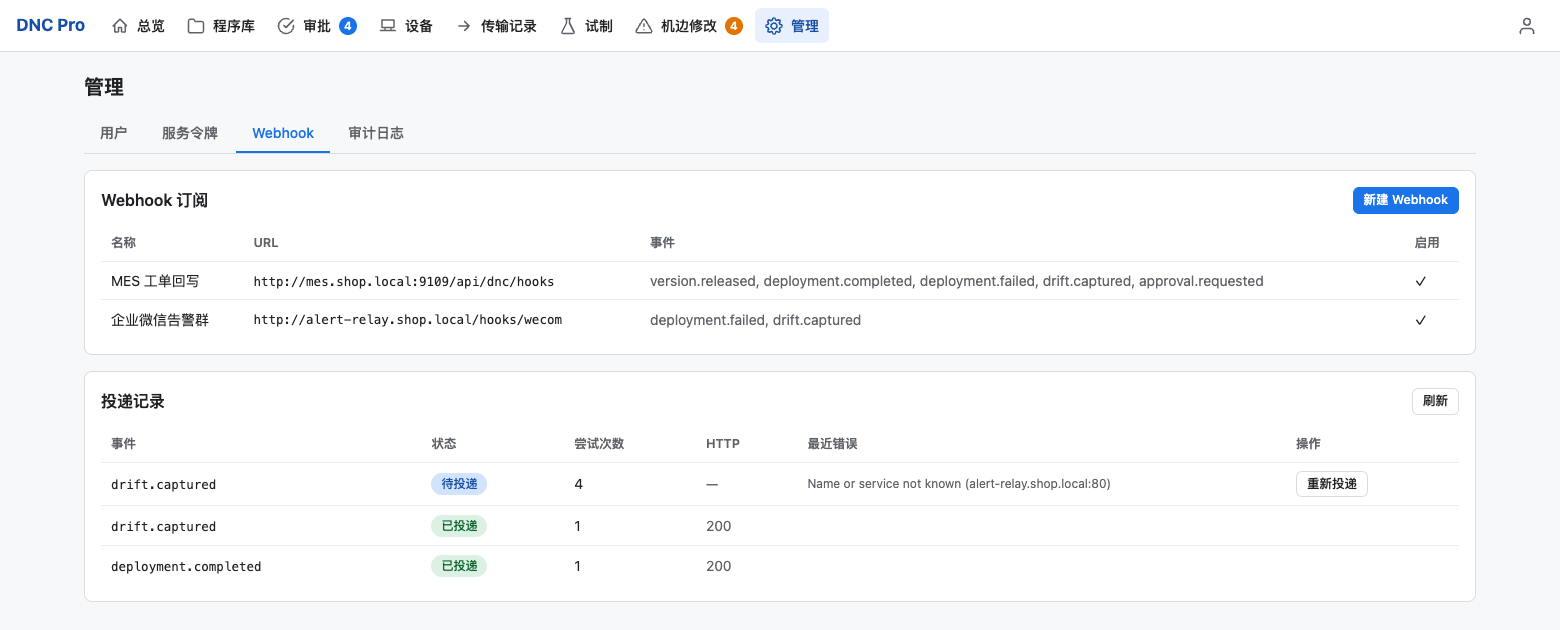Click the gear icon beside 管理

[774, 26]
